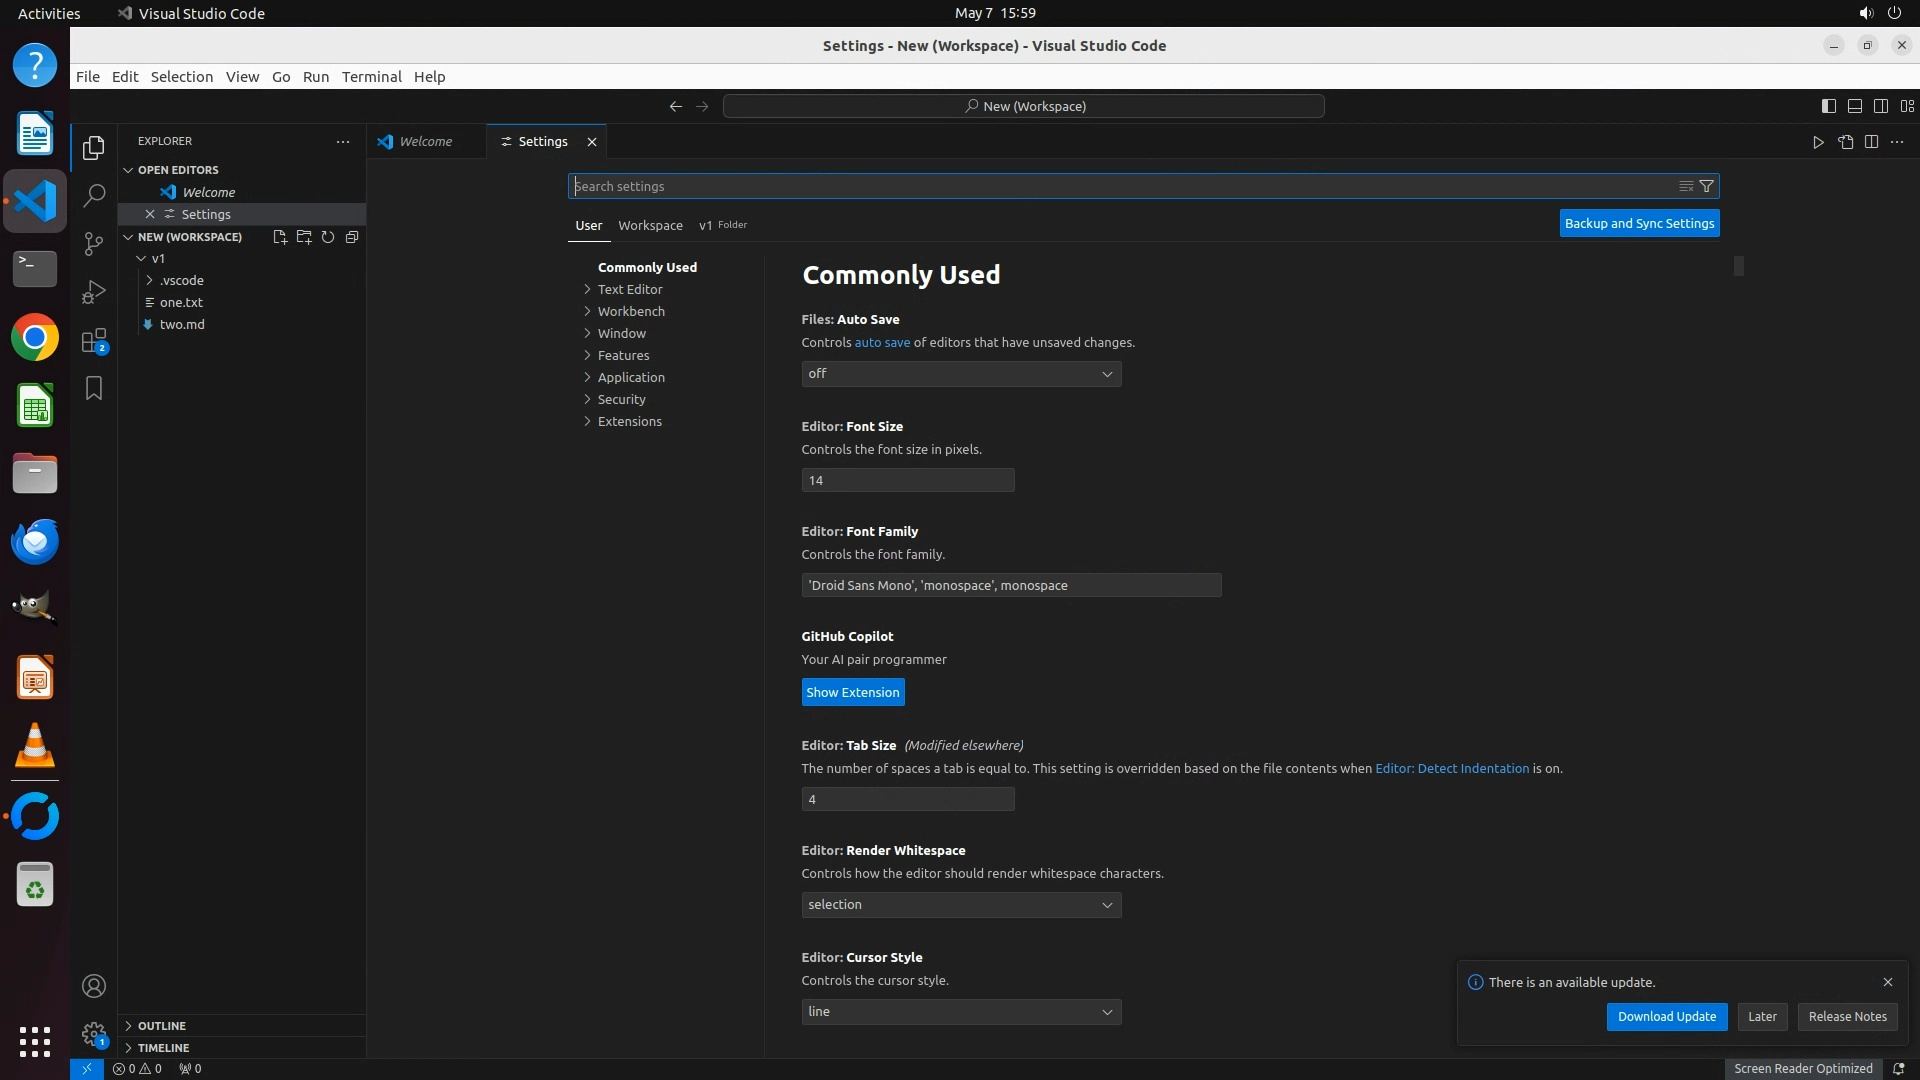The height and width of the screenshot is (1080, 1920).
Task: Switch to the Workspace settings tab
Action: click(650, 225)
